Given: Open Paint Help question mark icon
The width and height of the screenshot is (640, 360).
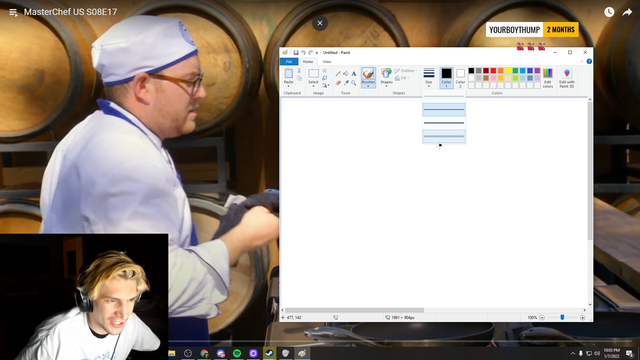Looking at the screenshot, I should click(589, 61).
